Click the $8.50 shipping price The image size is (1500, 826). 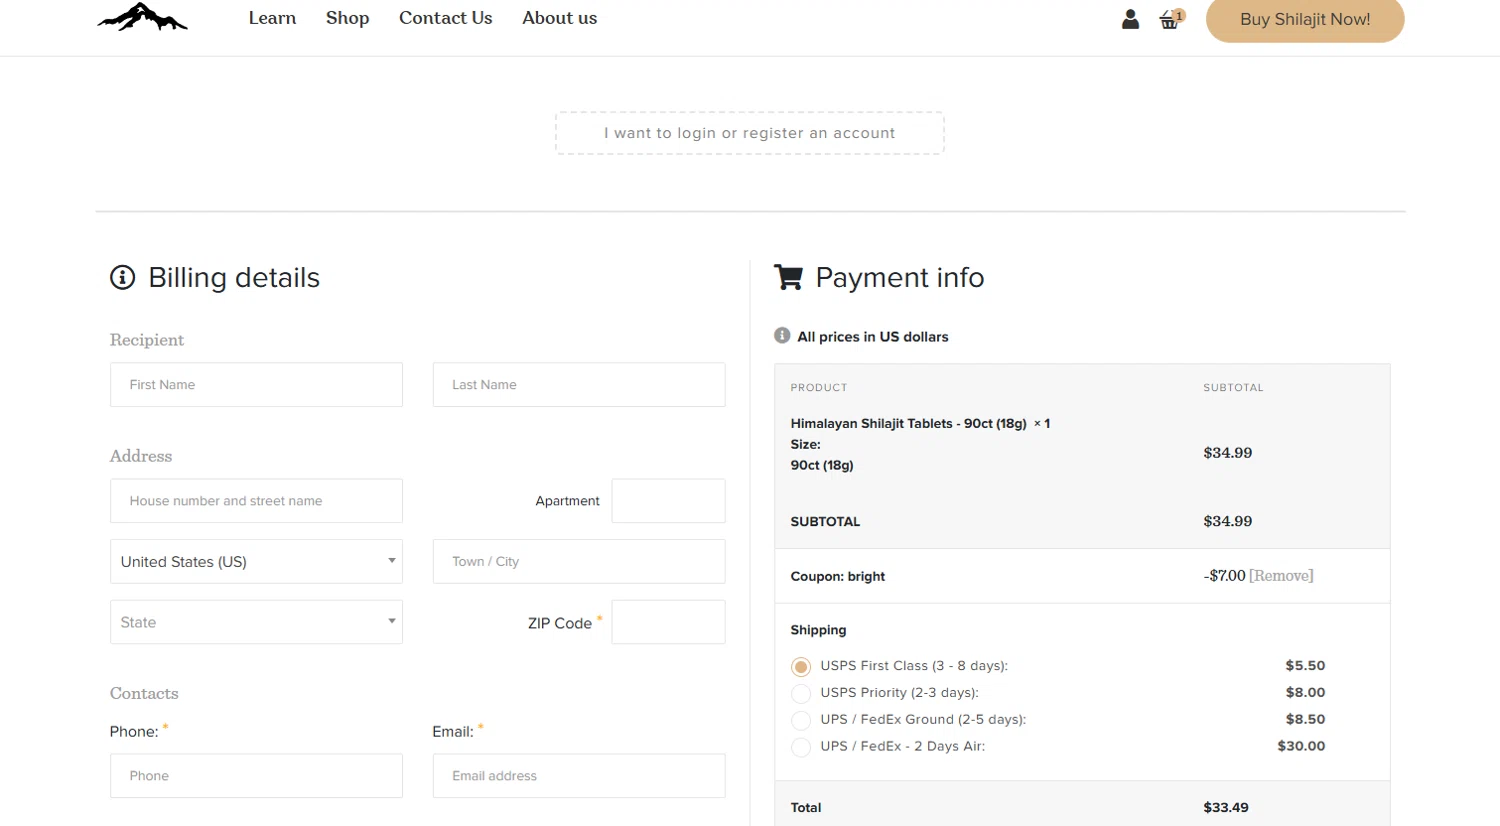tap(1305, 720)
